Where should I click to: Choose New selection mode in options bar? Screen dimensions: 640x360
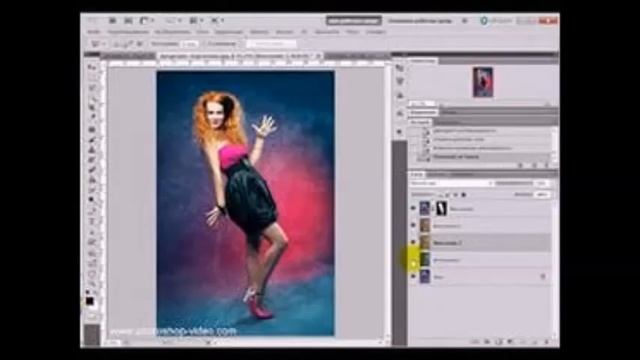[x=116, y=44]
